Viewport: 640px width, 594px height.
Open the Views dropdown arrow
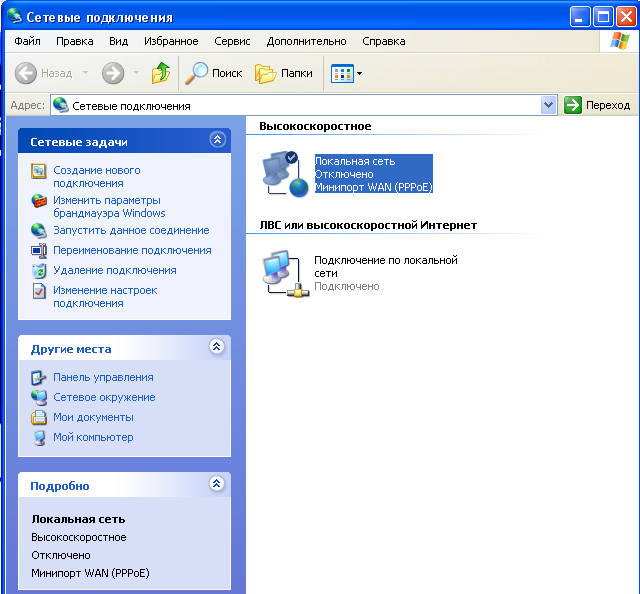[359, 73]
